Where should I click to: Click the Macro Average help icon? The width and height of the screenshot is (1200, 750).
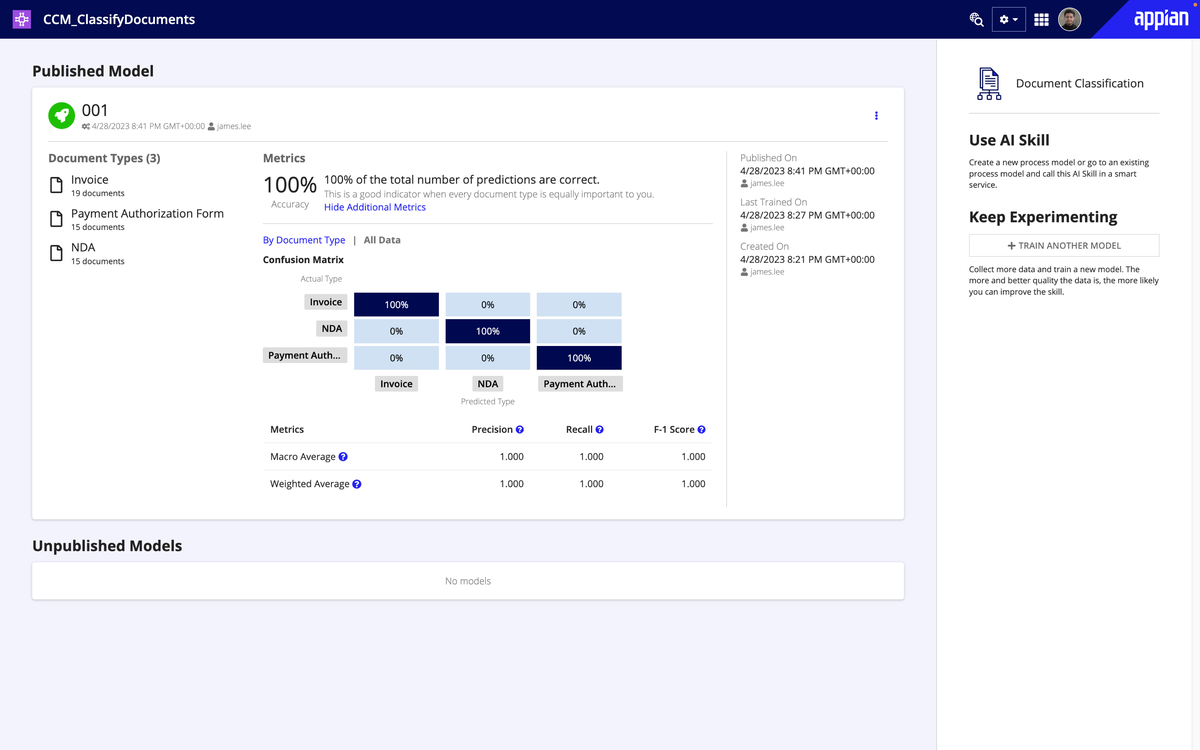pyautogui.click(x=343, y=457)
